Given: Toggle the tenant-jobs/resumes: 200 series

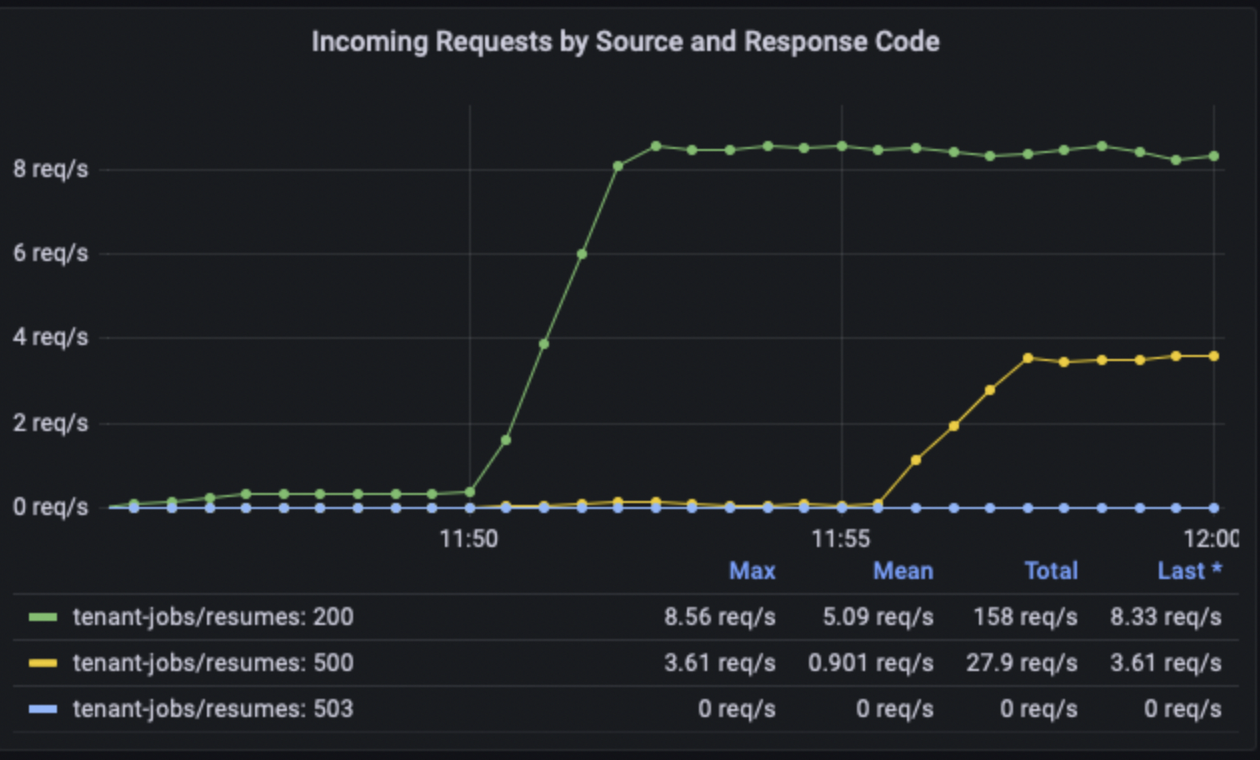Looking at the screenshot, I should [213, 617].
